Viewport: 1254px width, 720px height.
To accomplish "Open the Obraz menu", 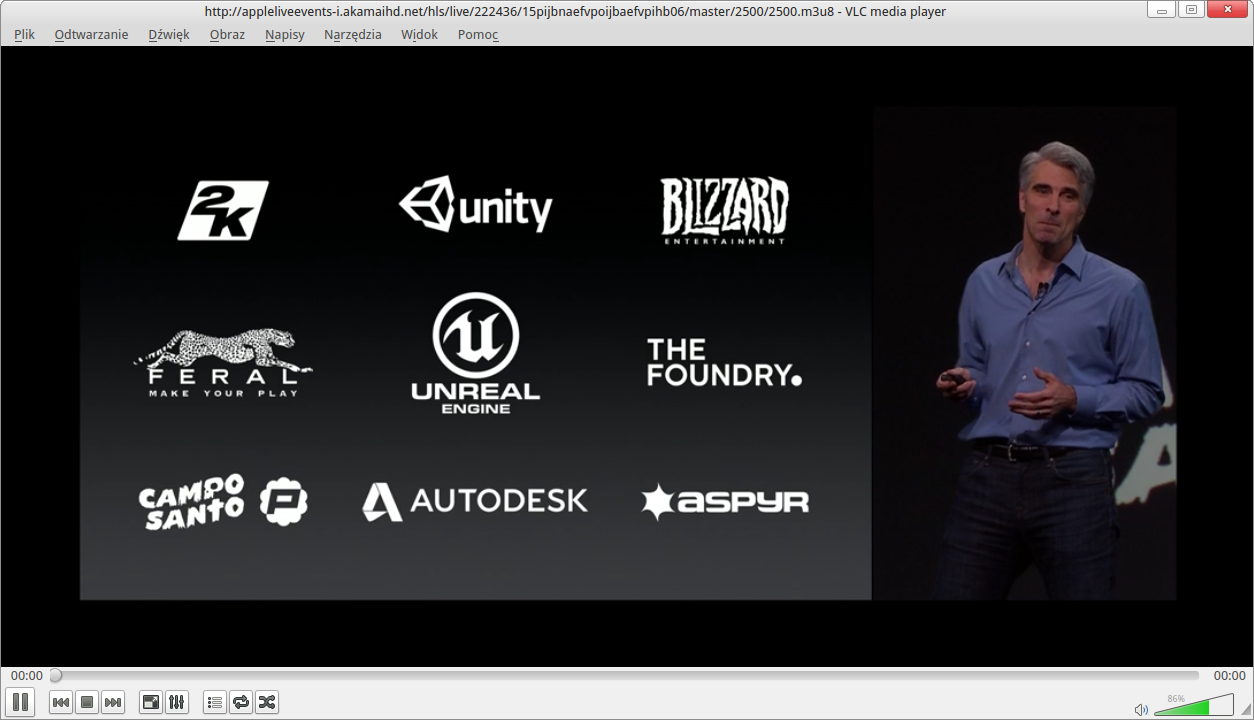I will coord(227,34).
